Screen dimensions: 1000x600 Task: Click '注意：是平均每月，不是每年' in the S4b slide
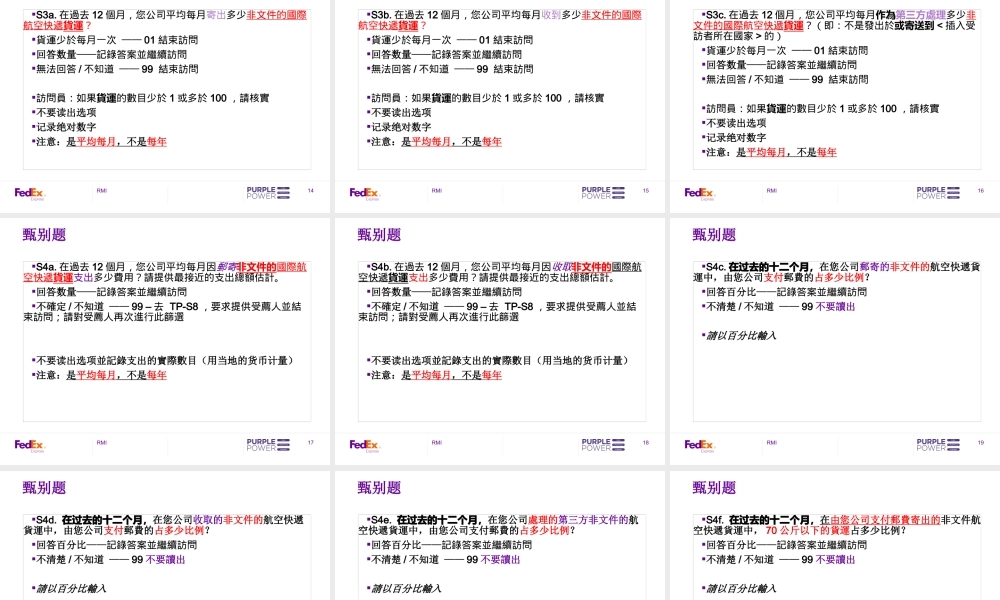(x=434, y=376)
